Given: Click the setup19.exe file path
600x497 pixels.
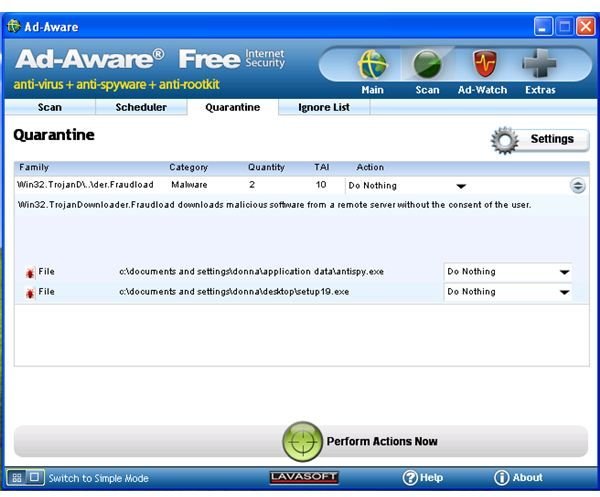Looking at the screenshot, I should pyautogui.click(x=234, y=292).
